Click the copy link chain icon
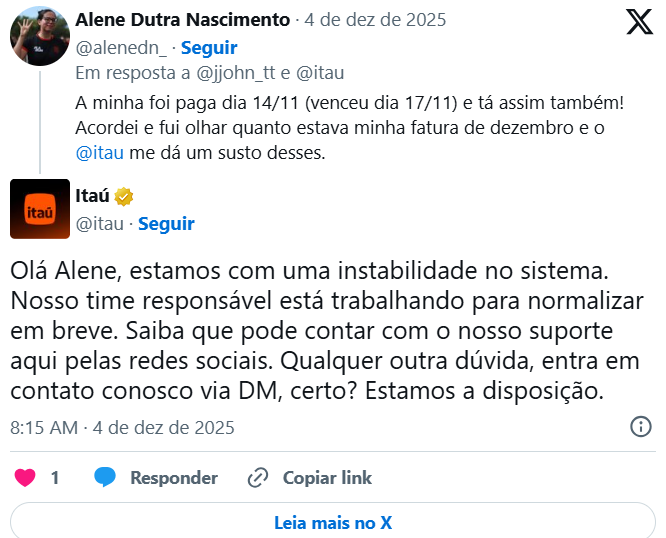 [x=258, y=477]
